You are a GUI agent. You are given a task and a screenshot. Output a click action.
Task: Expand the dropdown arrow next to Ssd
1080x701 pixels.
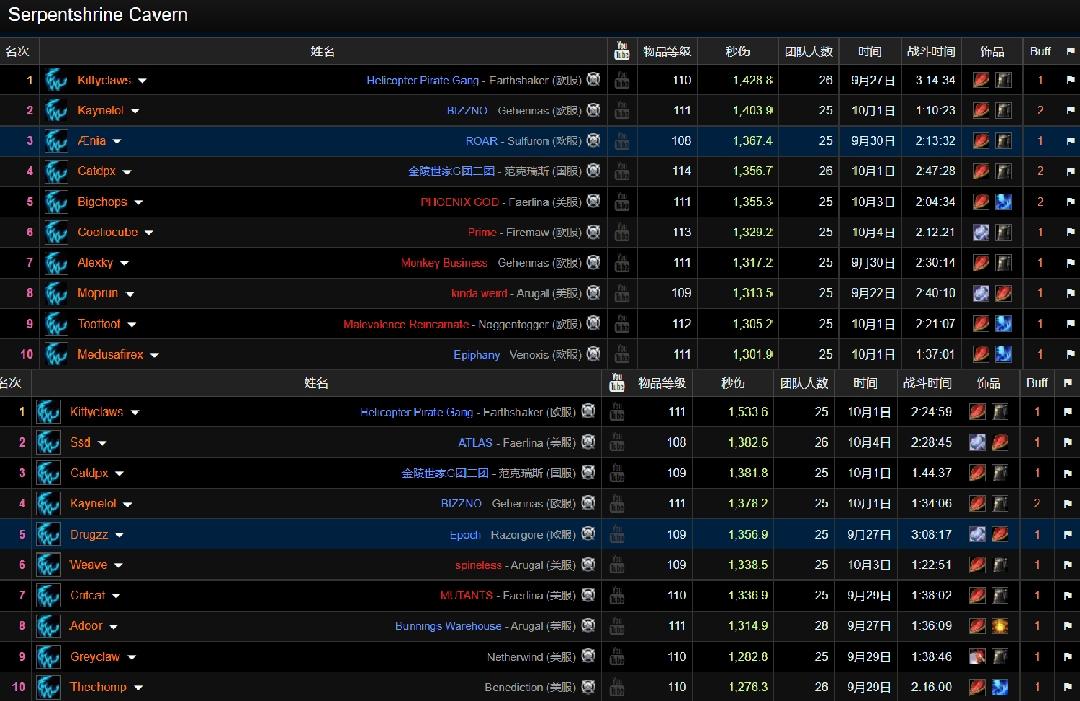(x=102, y=443)
